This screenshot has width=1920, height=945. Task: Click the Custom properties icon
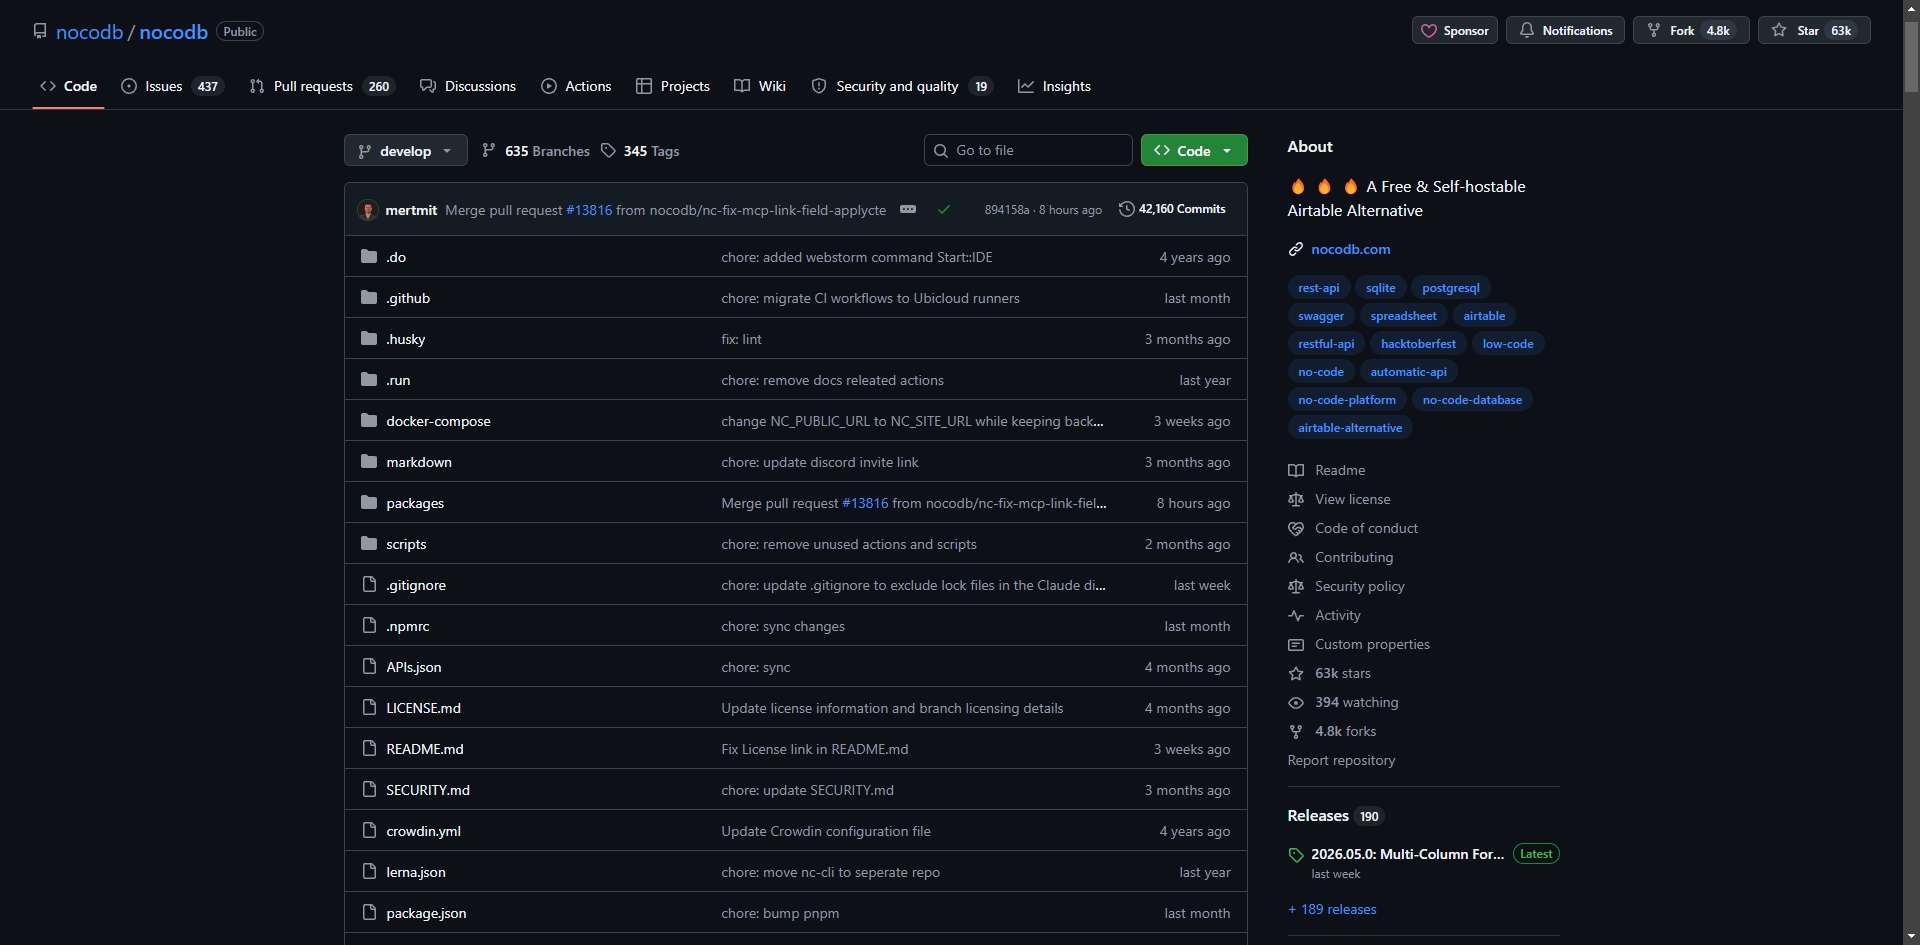pyautogui.click(x=1296, y=644)
